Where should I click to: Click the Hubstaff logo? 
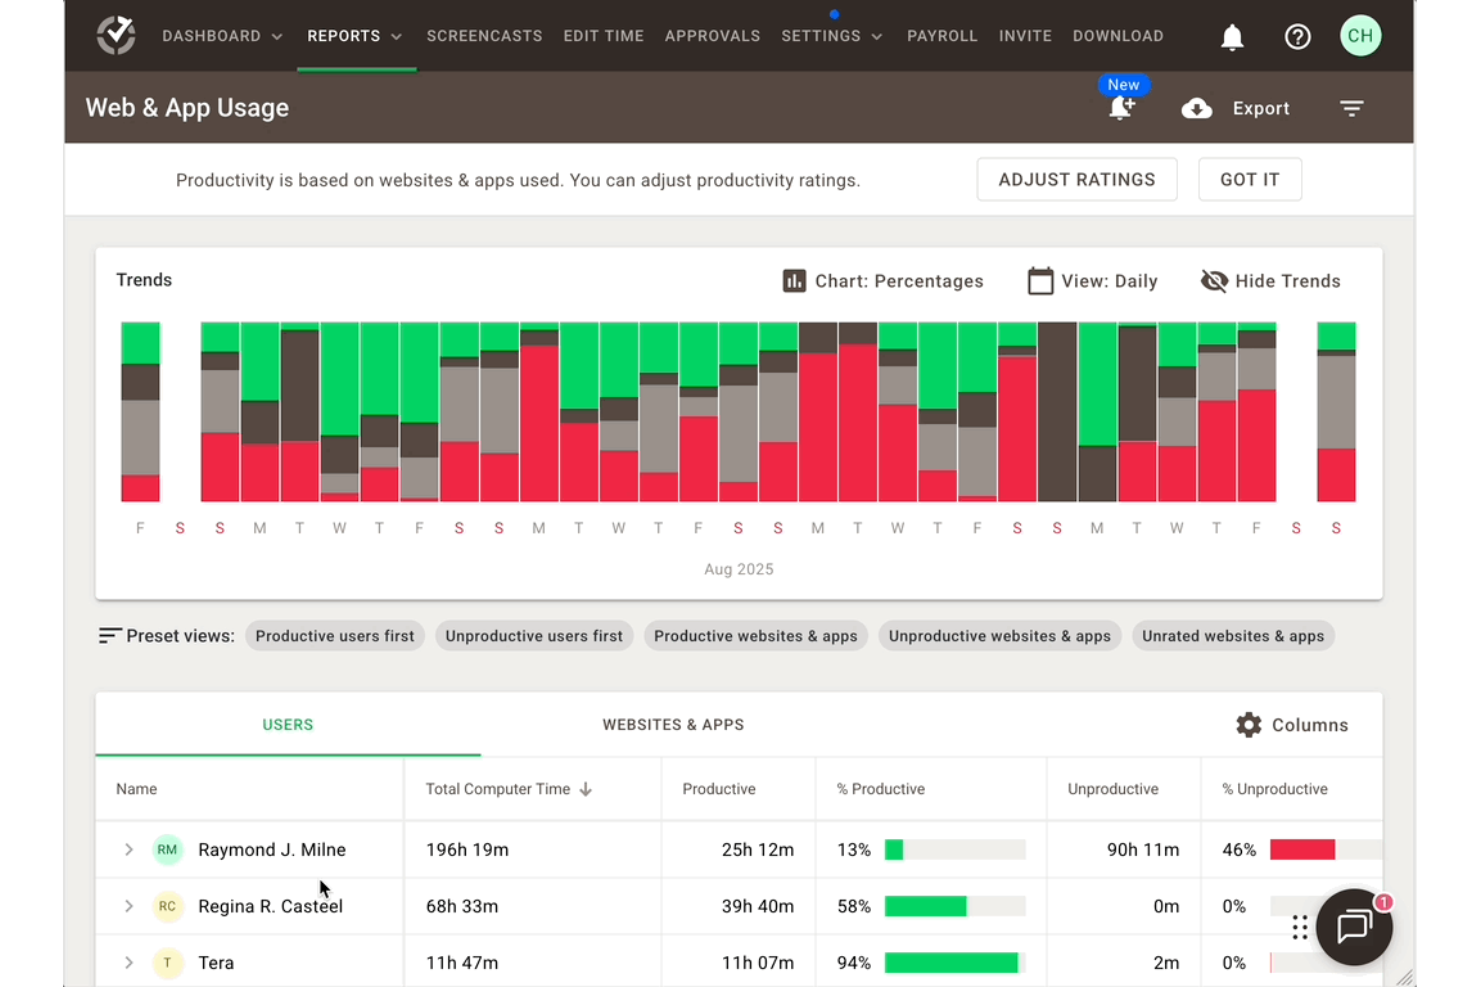point(115,34)
